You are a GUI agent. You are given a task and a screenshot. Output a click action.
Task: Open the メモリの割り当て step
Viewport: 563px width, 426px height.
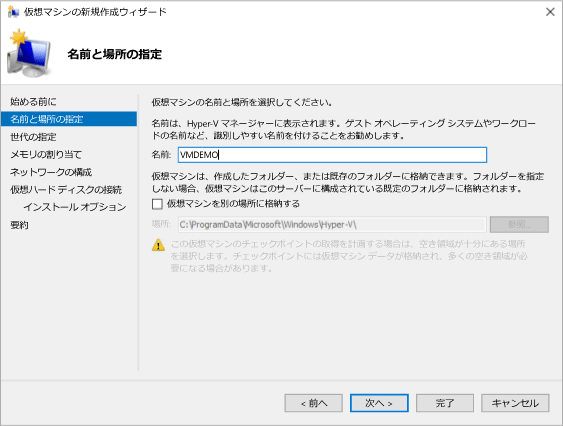click(x=46, y=154)
